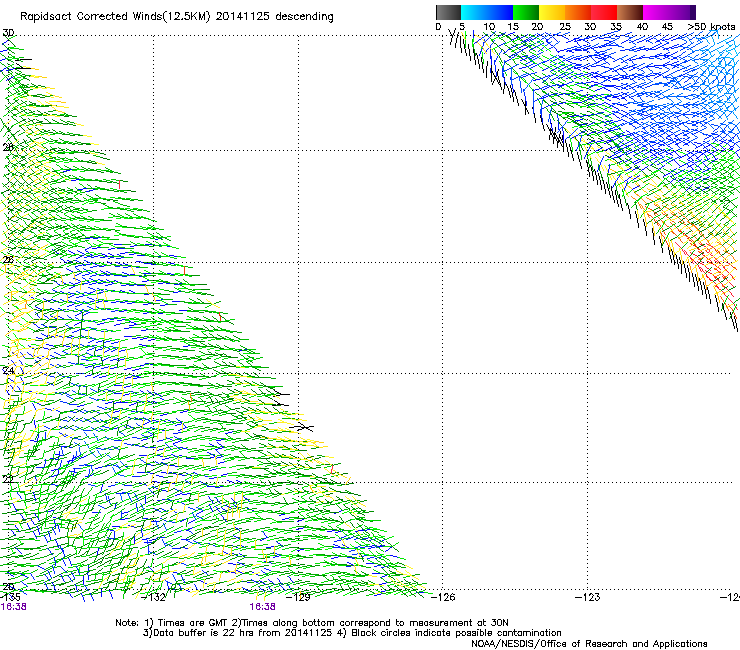Click the green 15-20 knots legend swatch
740x650 pixels.
pos(526,12)
